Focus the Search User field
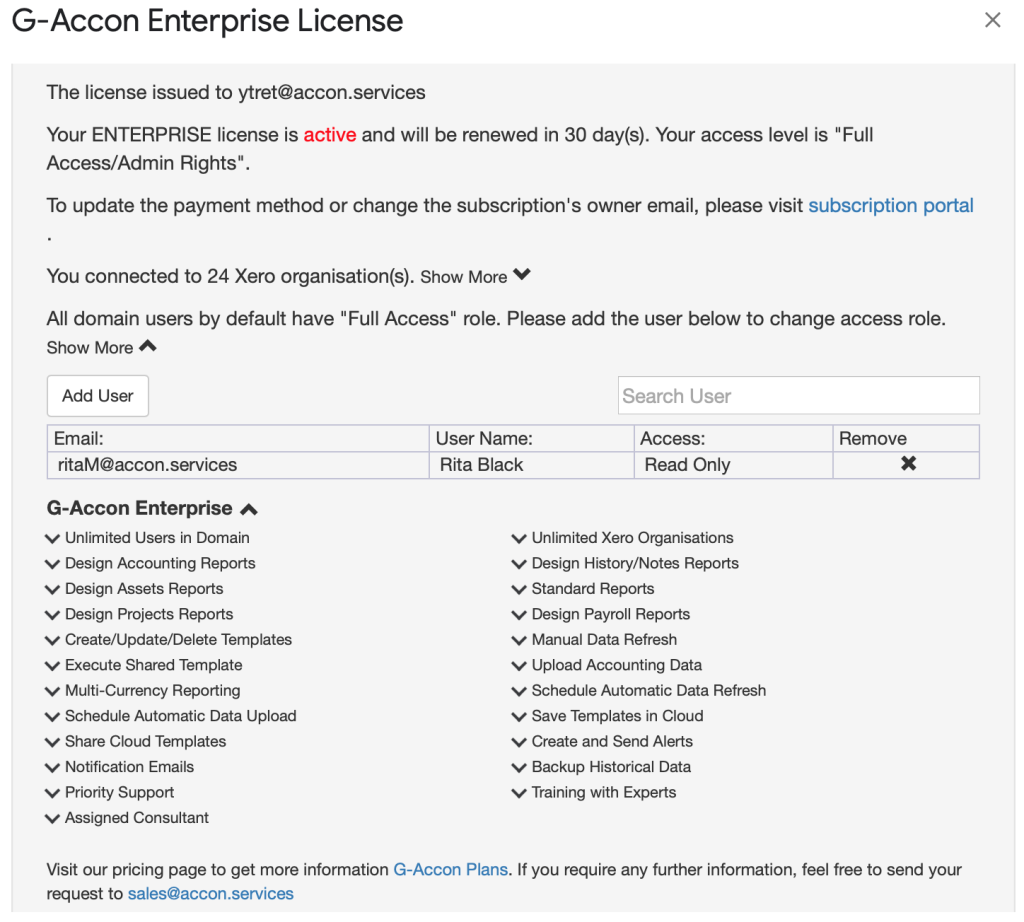The height and width of the screenshot is (922, 1024). pos(798,395)
